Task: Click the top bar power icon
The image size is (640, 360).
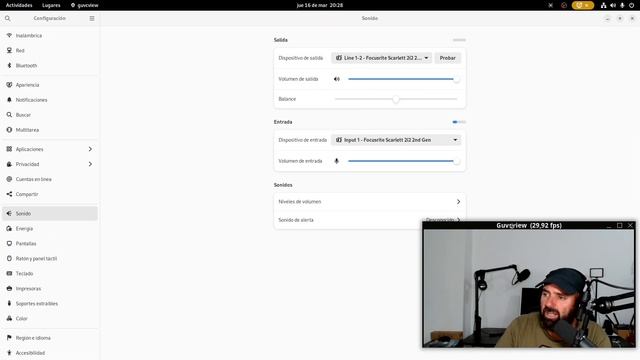Action: (631, 5)
